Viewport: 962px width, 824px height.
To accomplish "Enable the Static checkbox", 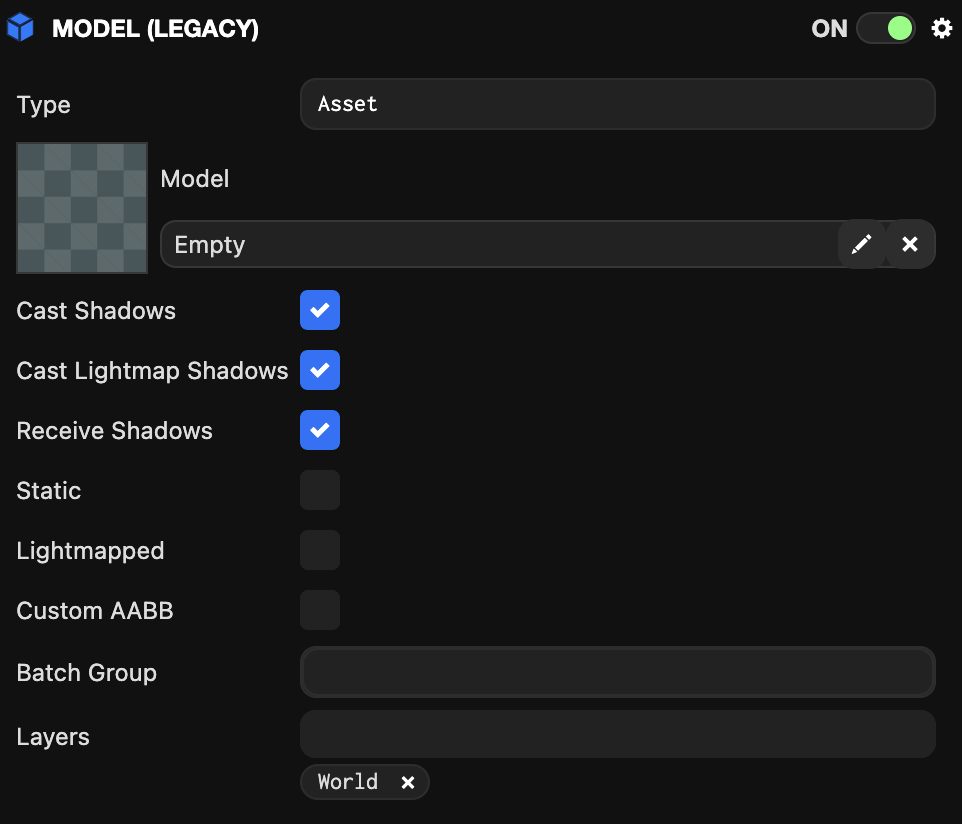I will pos(320,490).
